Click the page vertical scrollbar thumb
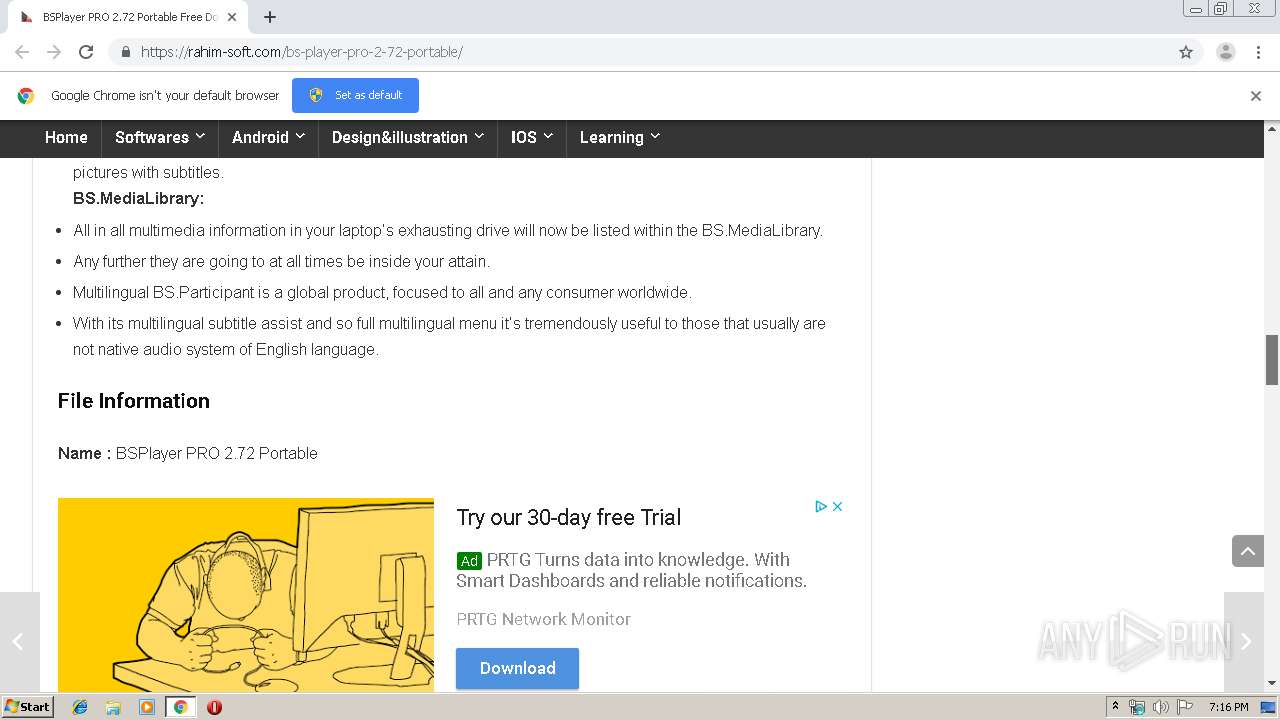 point(1272,360)
